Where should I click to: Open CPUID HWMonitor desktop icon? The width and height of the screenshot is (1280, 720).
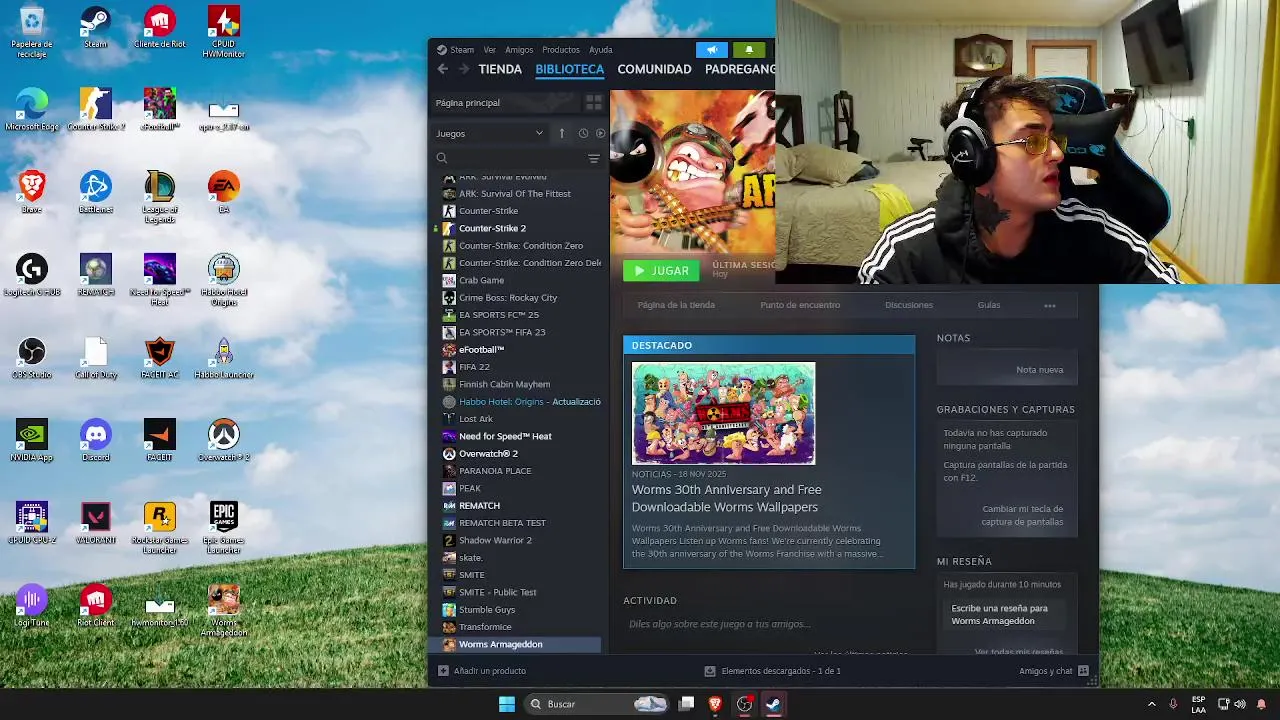coord(223,32)
